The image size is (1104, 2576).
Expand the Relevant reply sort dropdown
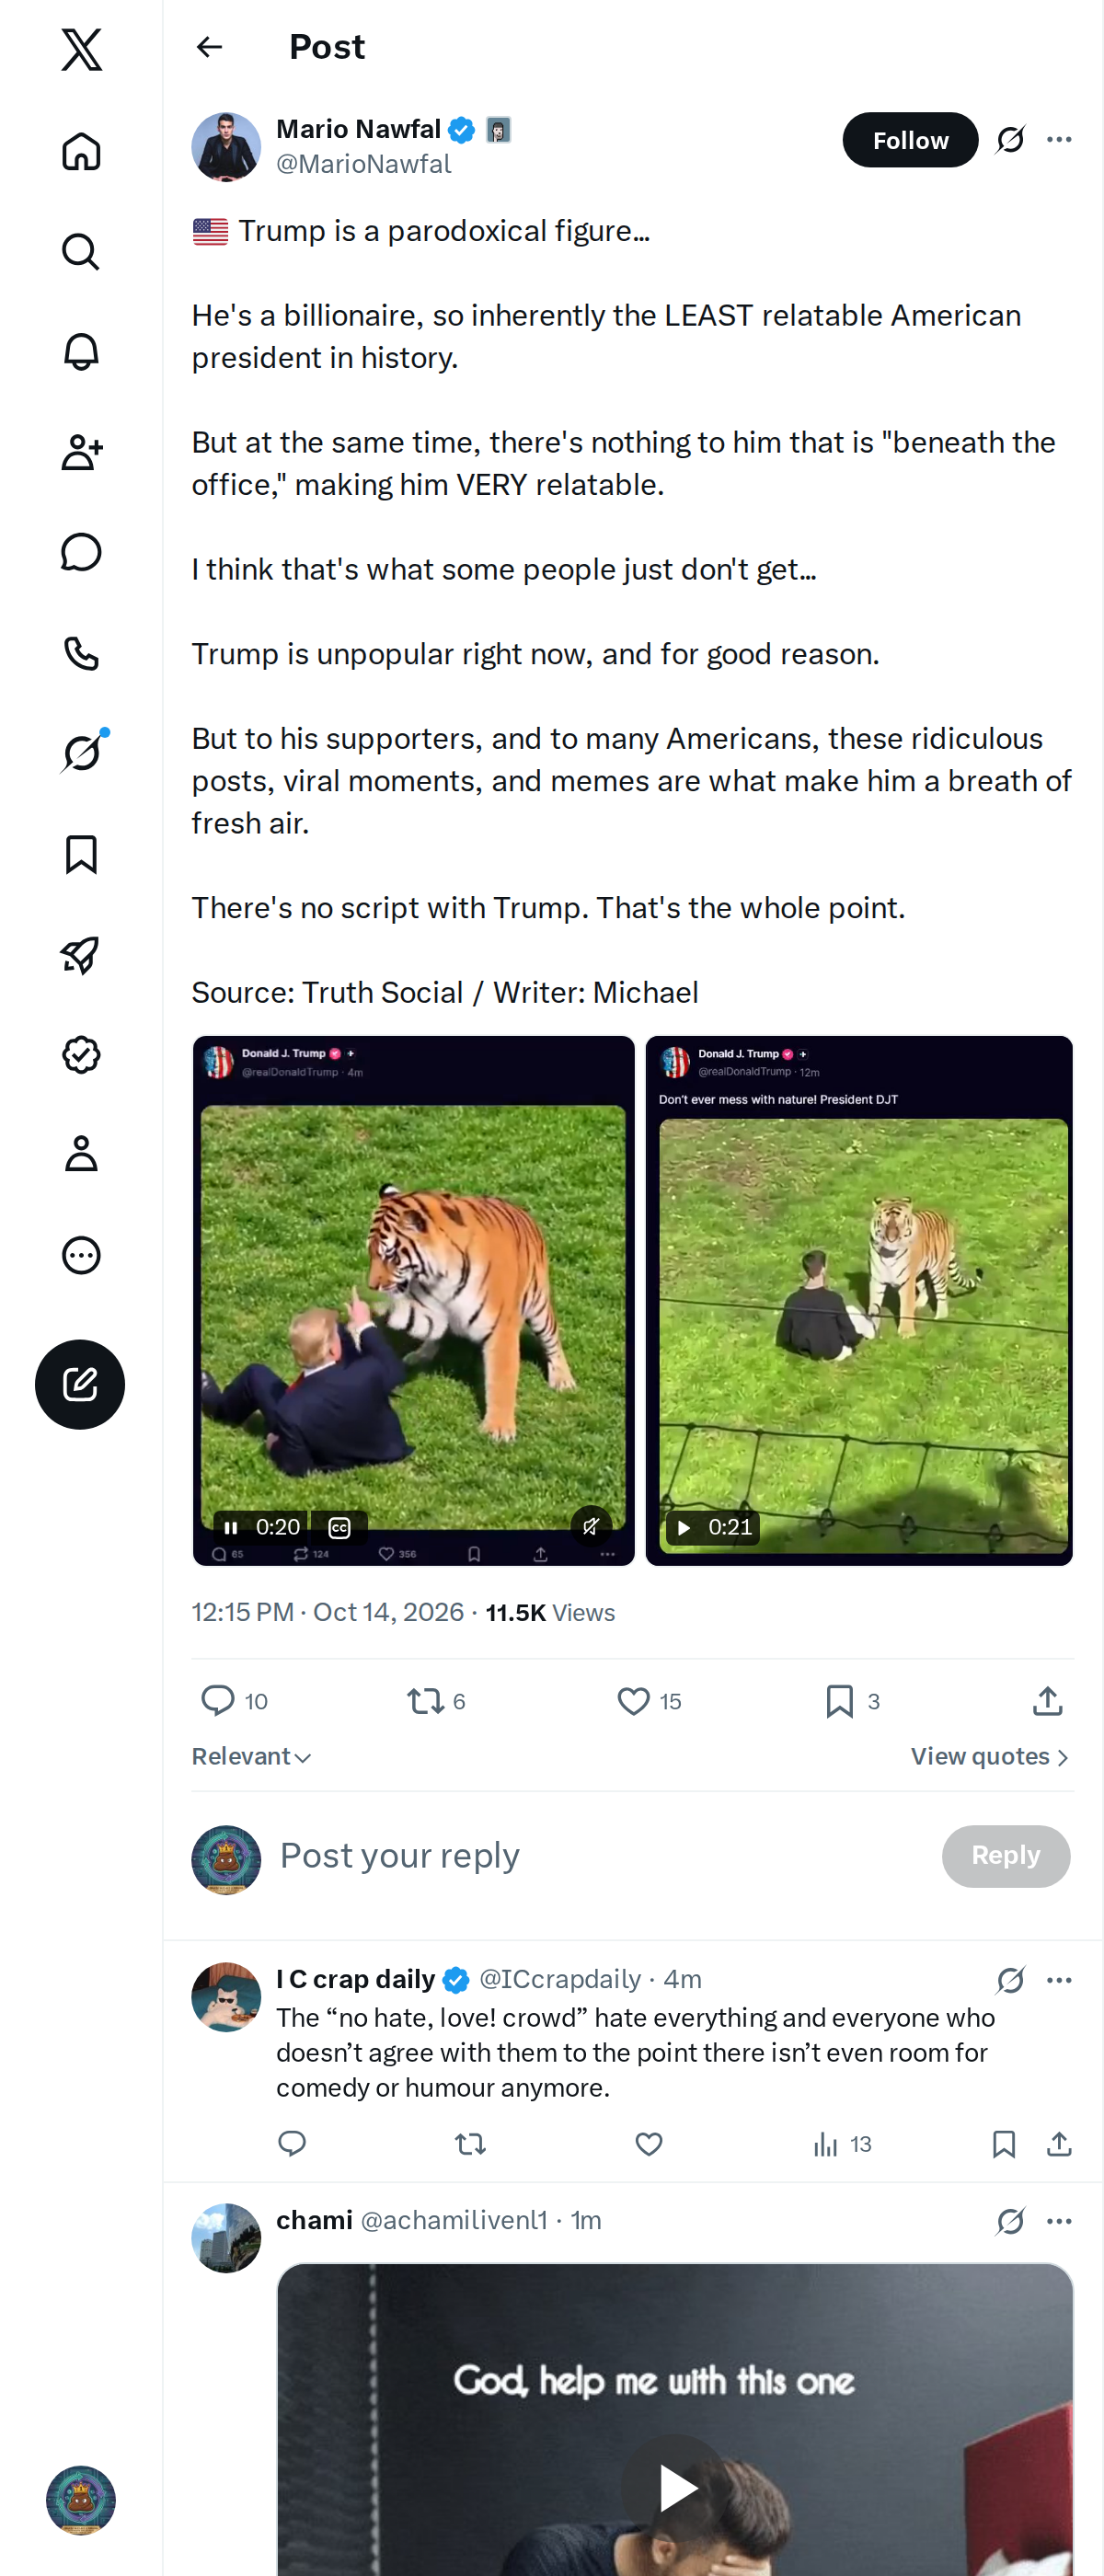tap(252, 1757)
